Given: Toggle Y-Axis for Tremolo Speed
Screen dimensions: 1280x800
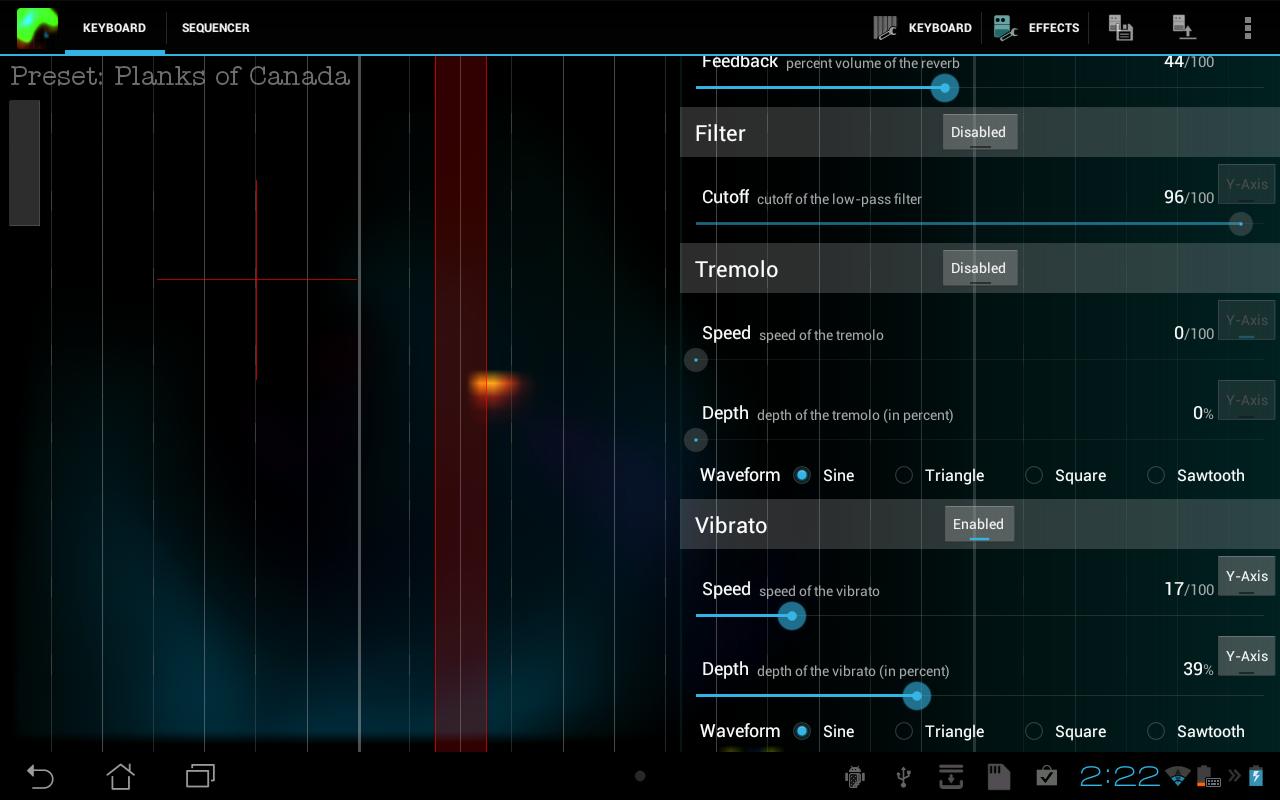Looking at the screenshot, I should pos(1247,320).
